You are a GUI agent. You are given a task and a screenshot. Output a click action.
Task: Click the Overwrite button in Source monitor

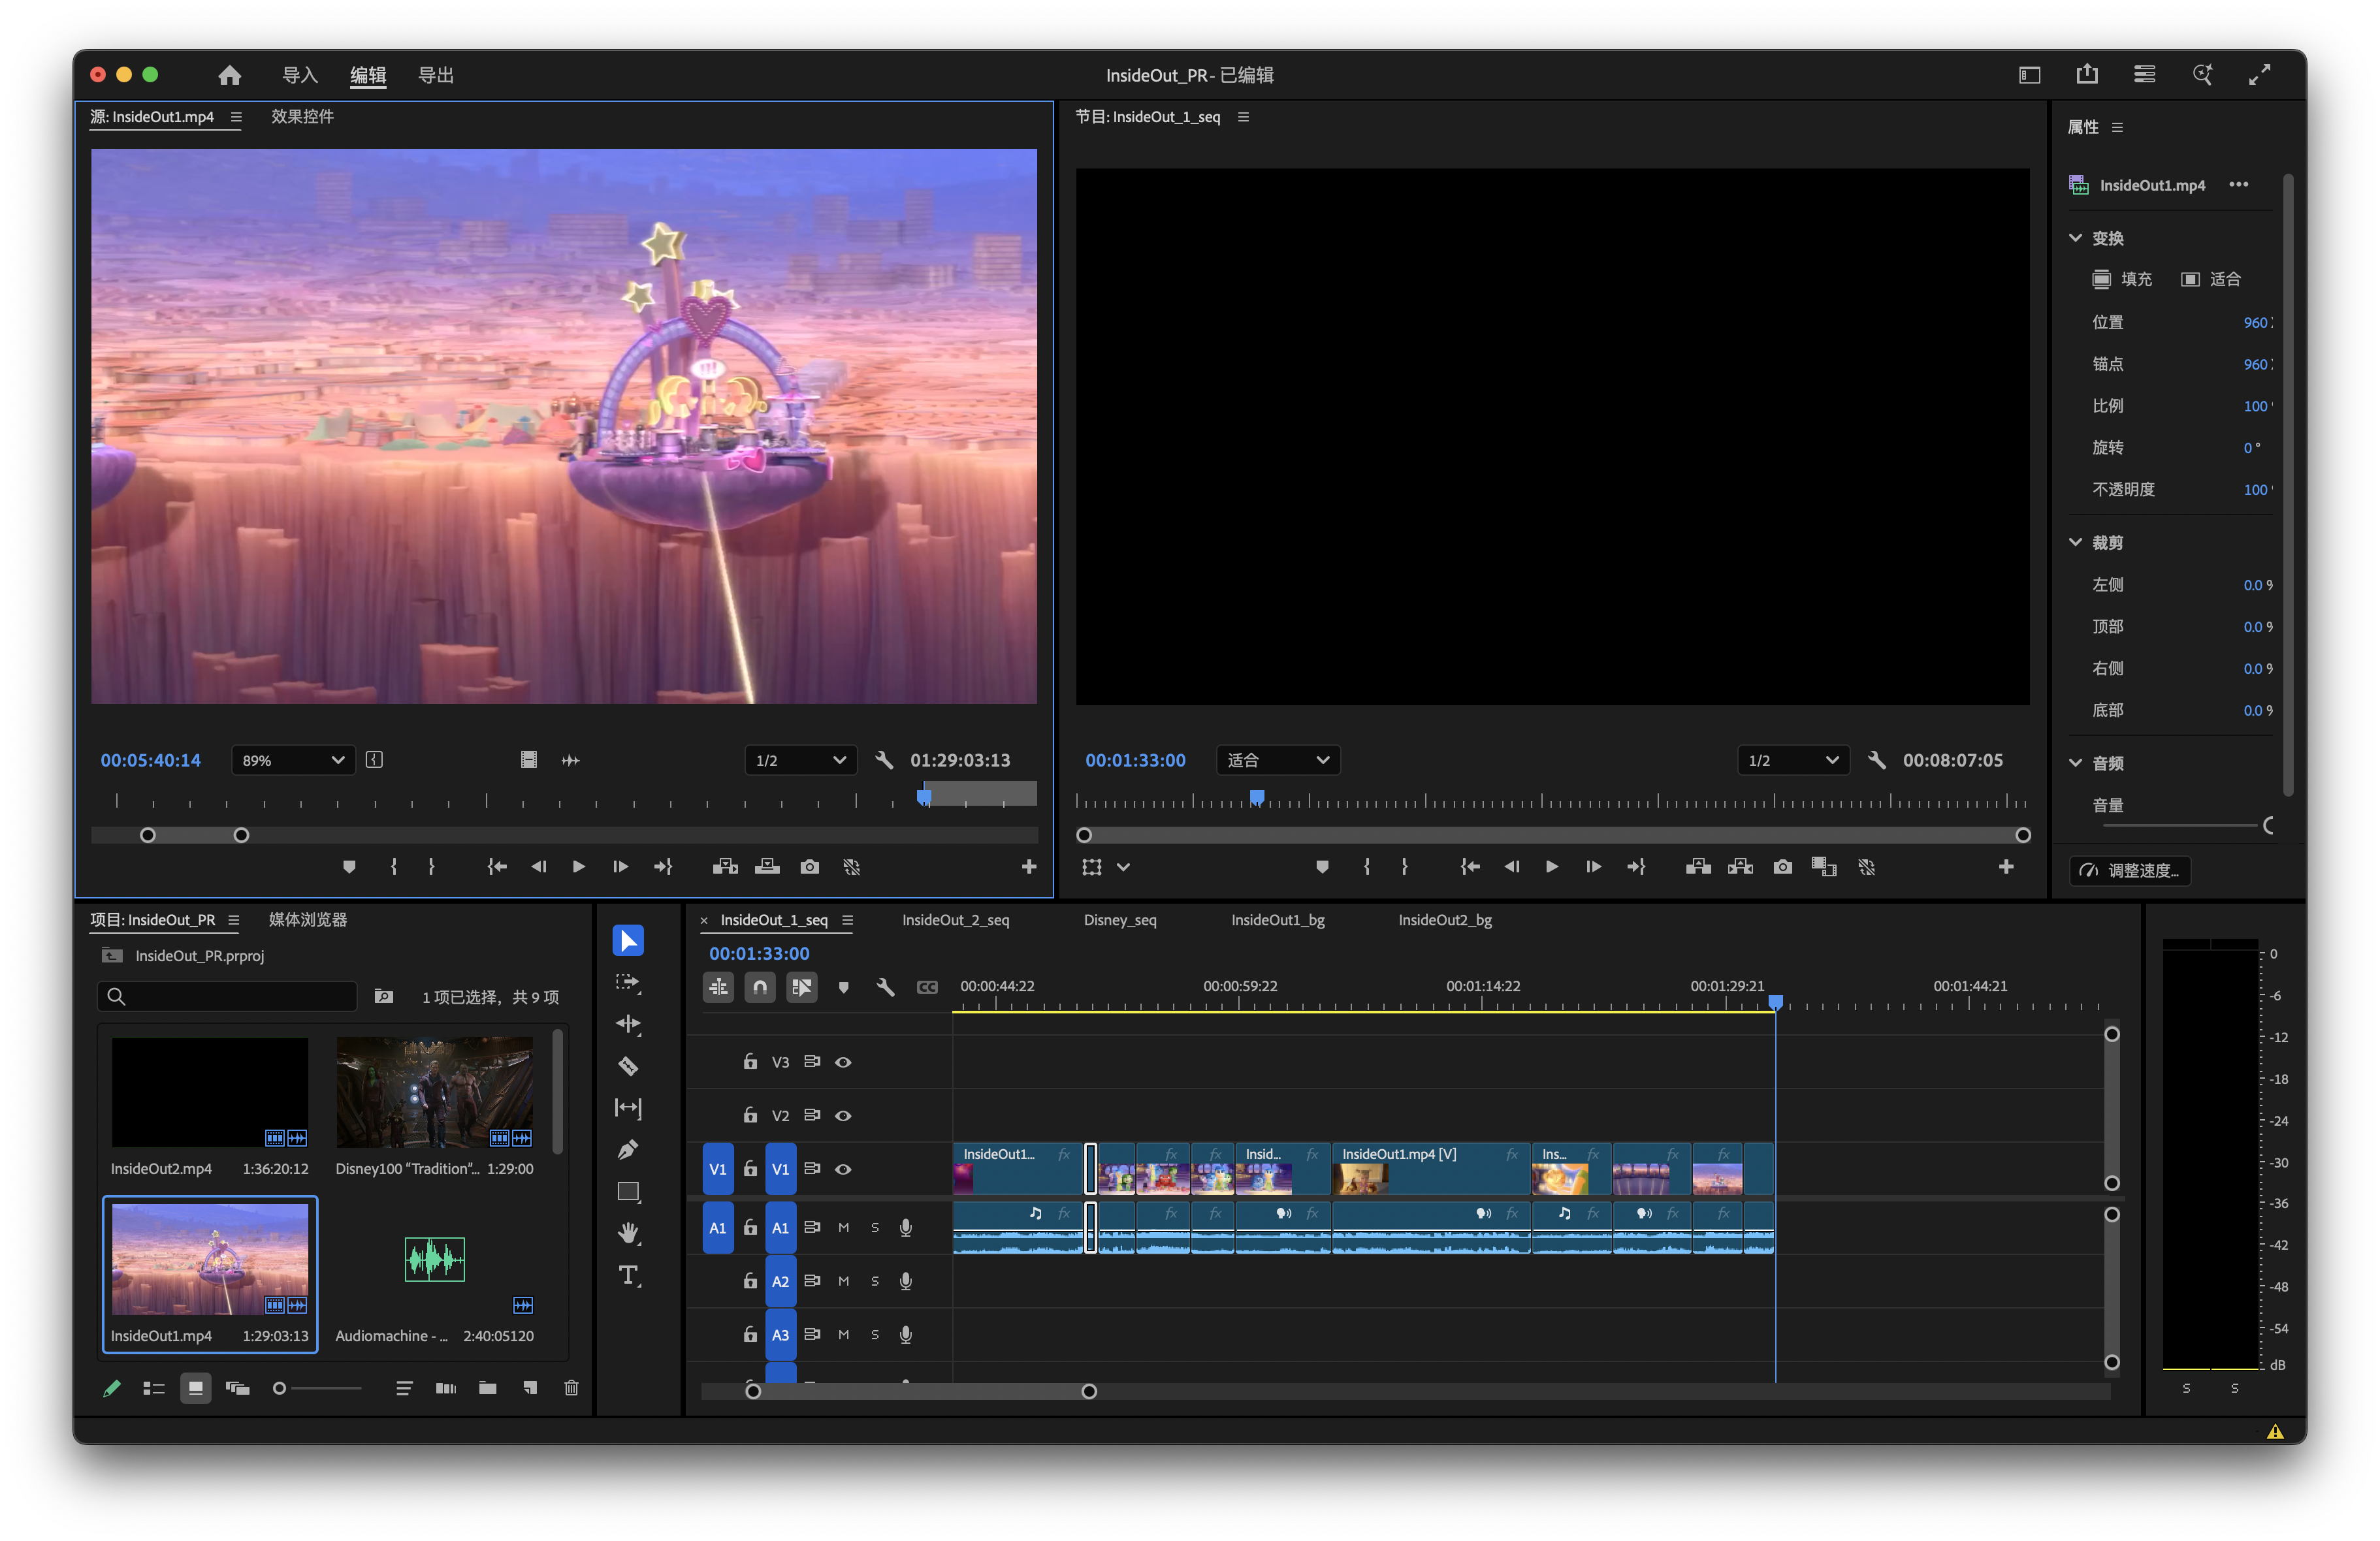pos(767,867)
